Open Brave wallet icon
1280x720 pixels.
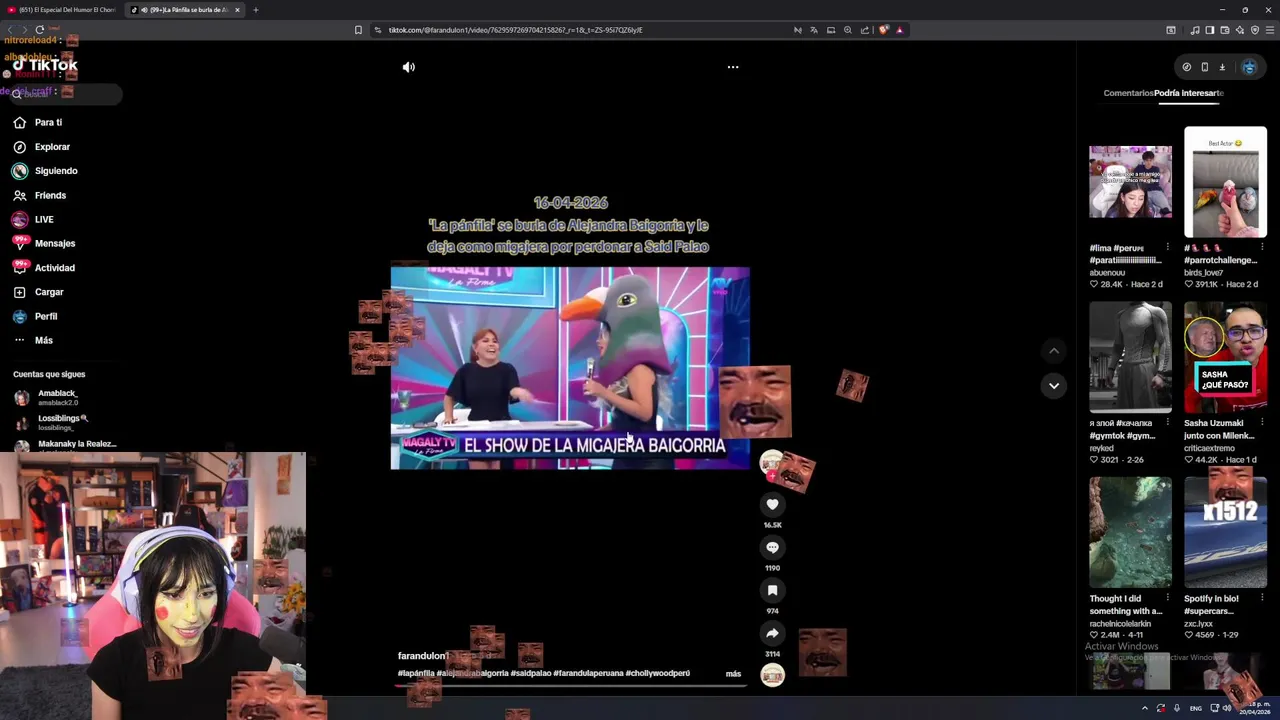click(1225, 30)
